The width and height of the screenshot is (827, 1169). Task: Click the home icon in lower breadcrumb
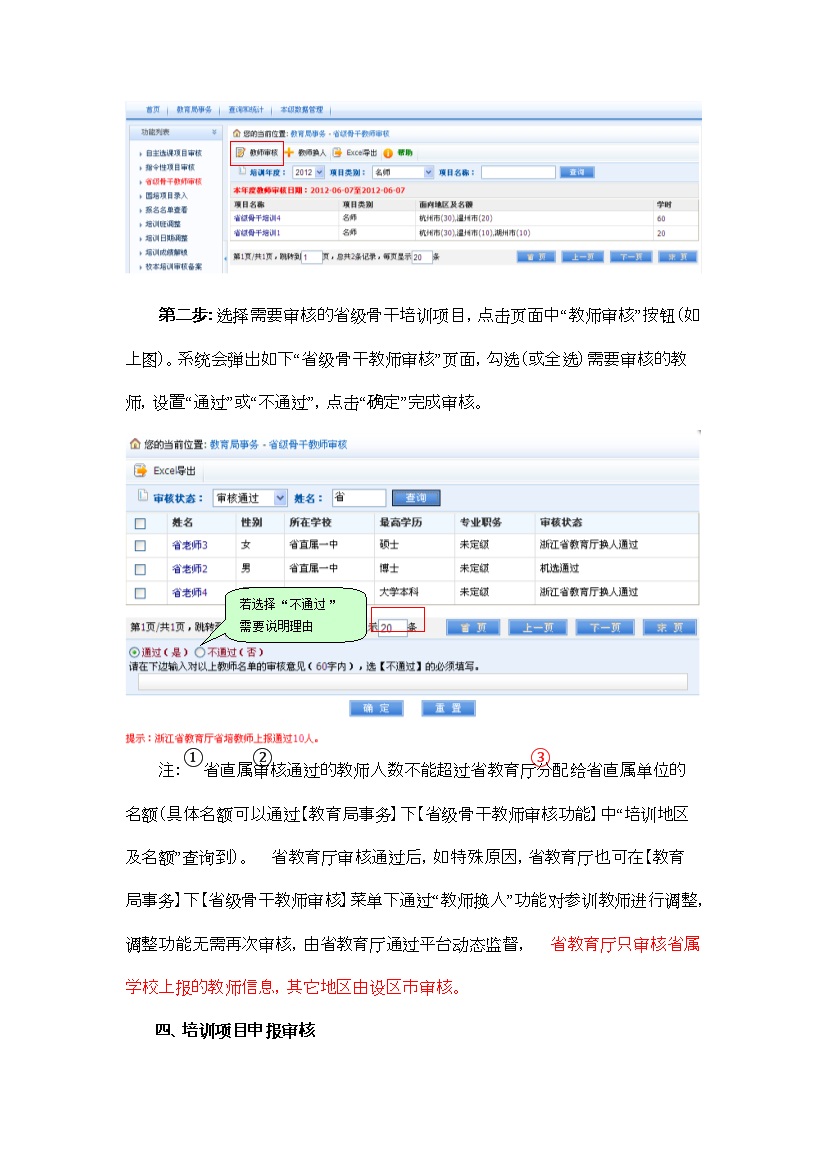tap(135, 443)
